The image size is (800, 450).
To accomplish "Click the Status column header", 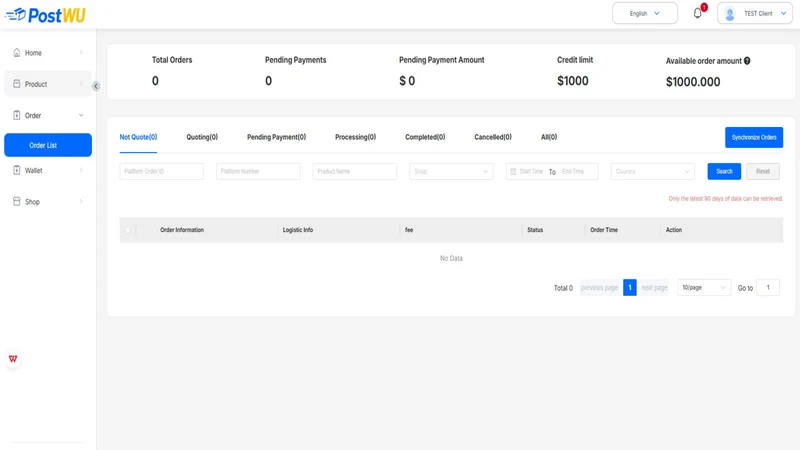I will (535, 230).
